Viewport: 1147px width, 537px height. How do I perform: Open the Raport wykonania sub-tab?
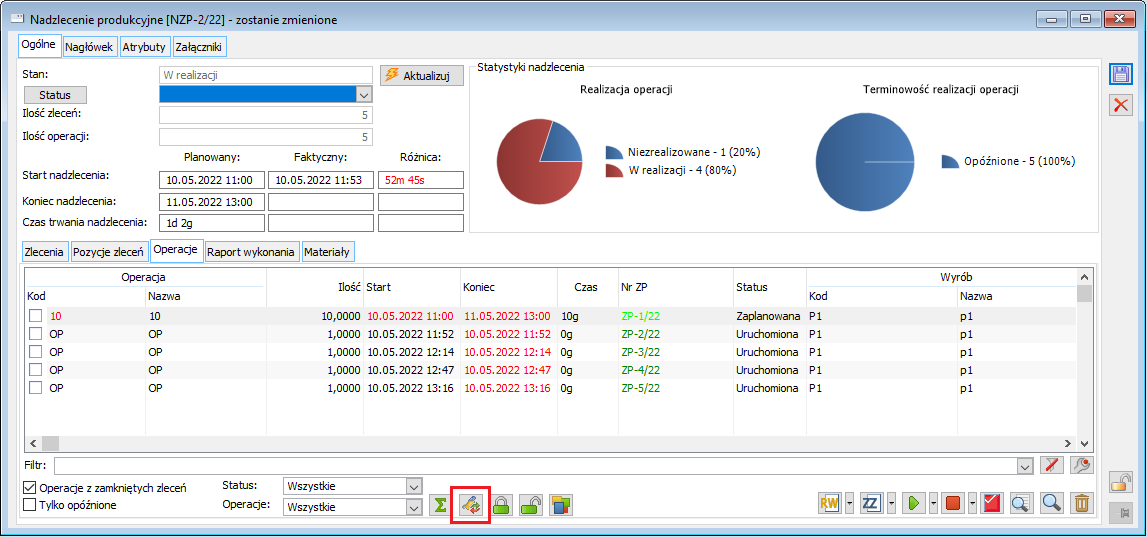(252, 252)
